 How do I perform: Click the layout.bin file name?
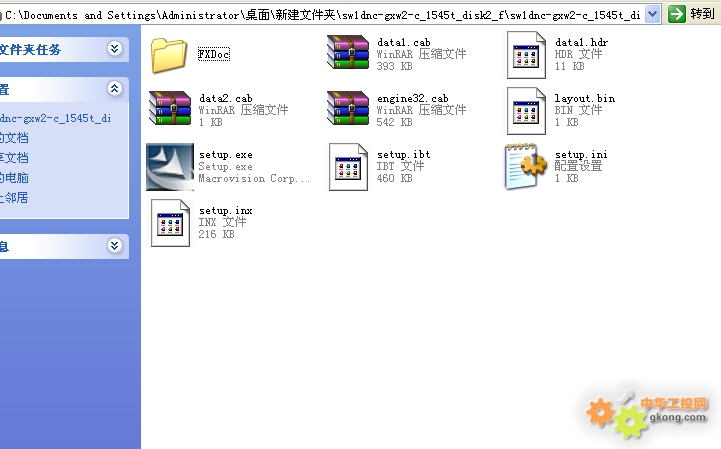click(x=585, y=98)
